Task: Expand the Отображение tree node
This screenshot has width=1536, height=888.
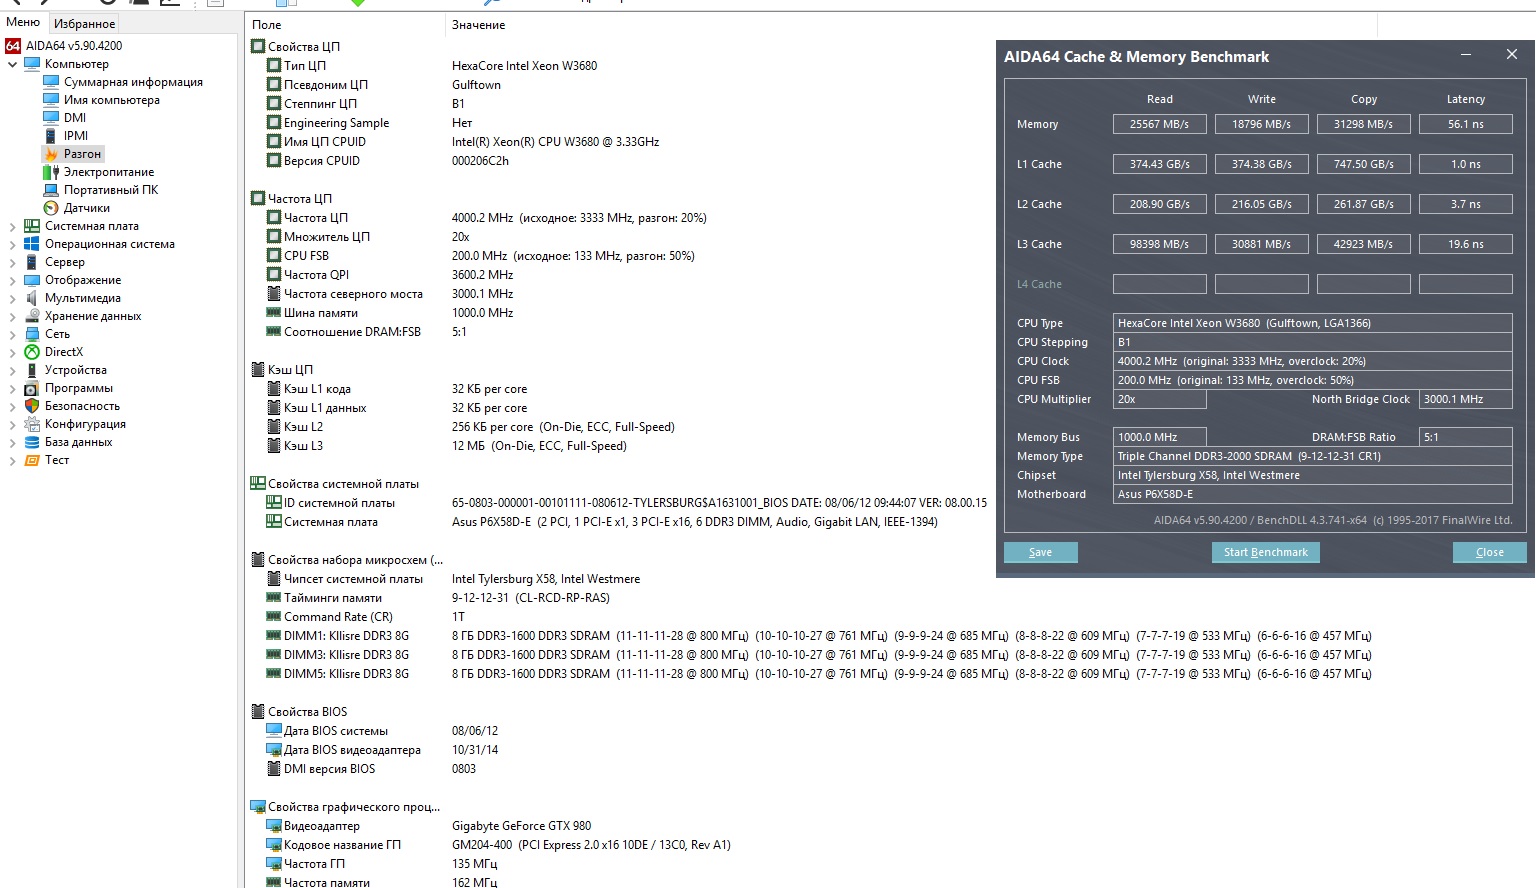Action: (x=12, y=280)
